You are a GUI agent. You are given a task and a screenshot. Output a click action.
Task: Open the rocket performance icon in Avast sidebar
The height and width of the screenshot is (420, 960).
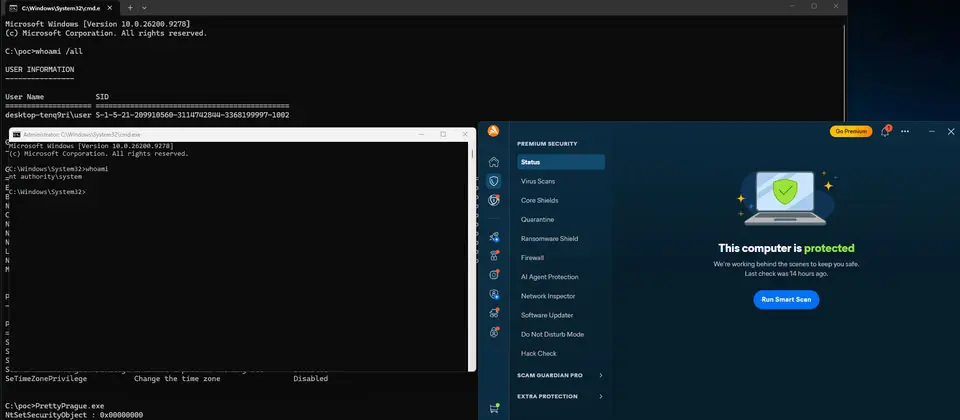click(494, 237)
